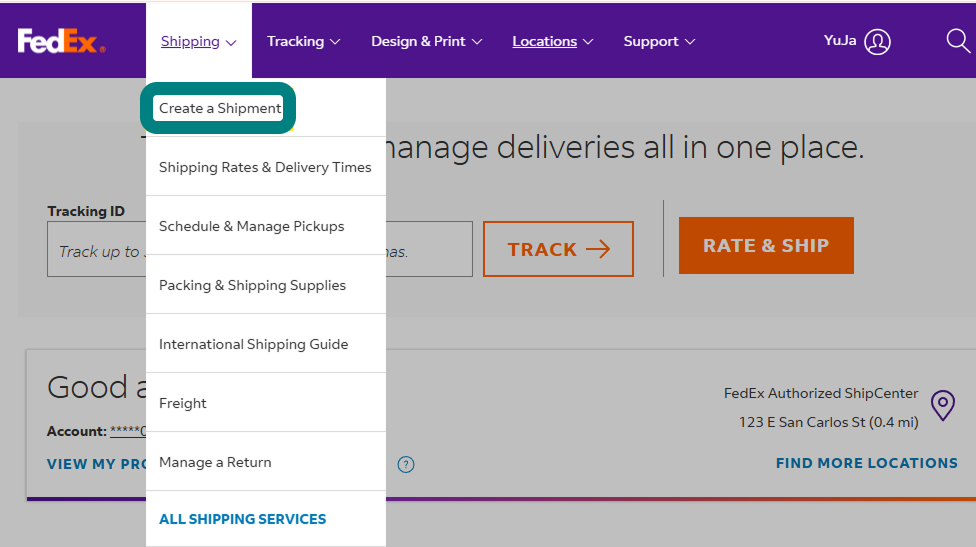Open VIEW MY PROFILE link

[x=96, y=464]
